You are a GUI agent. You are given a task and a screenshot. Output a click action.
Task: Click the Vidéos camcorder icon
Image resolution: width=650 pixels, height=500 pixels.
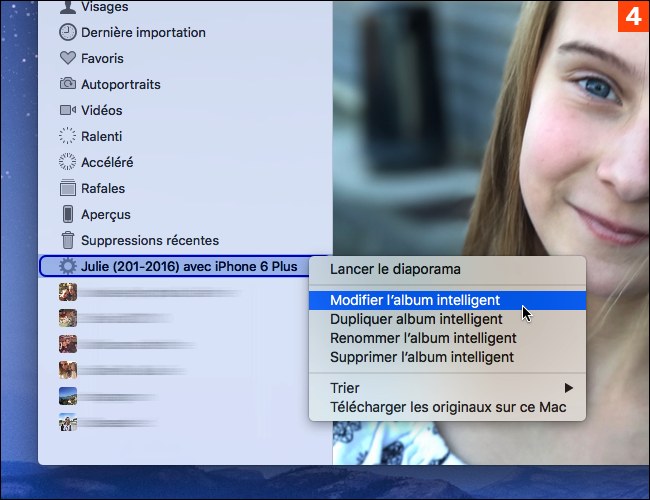[68, 110]
